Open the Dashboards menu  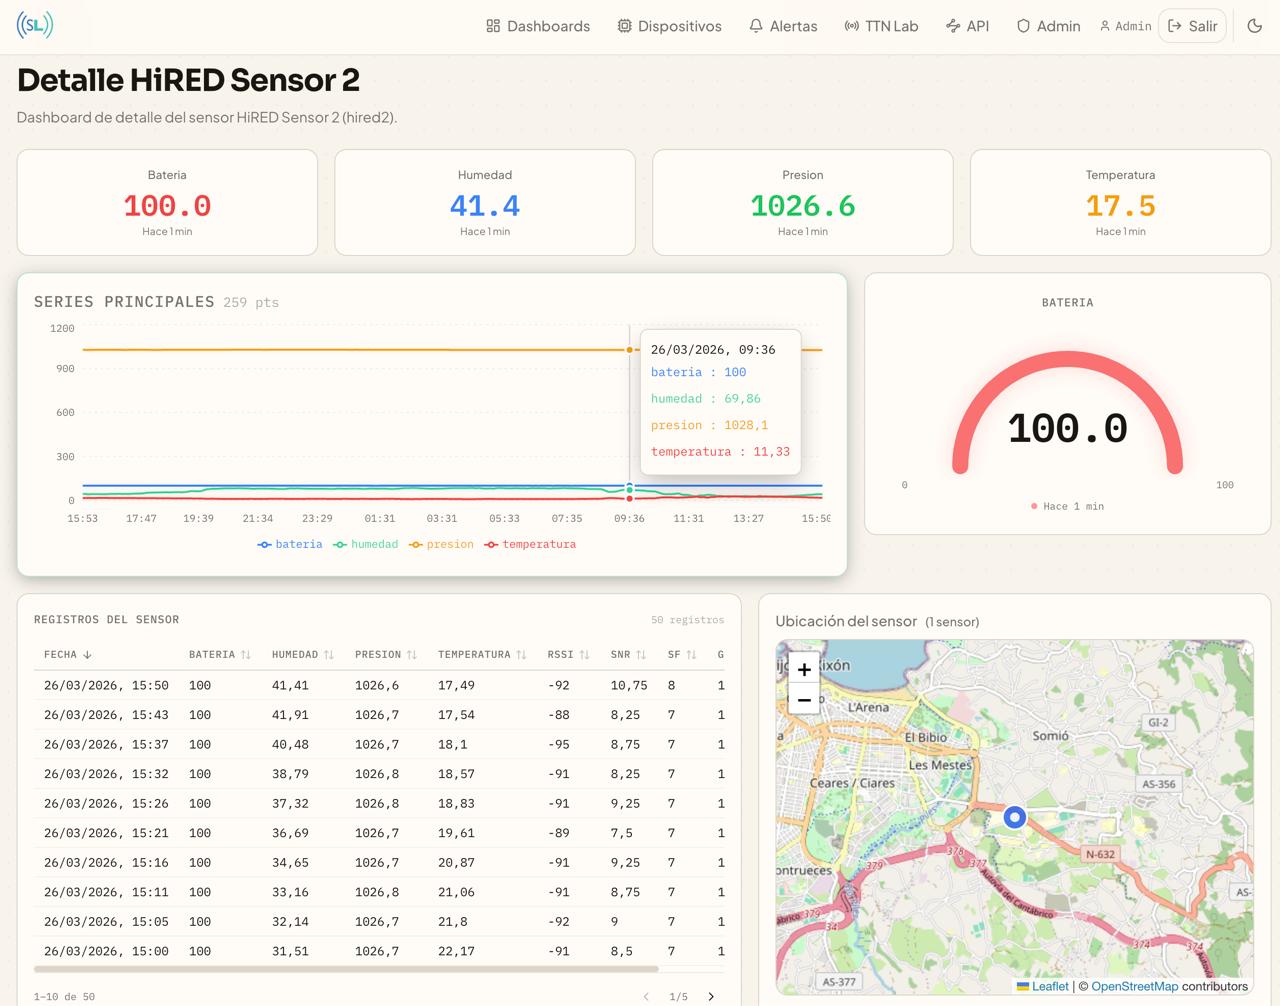pyautogui.click(x=537, y=26)
